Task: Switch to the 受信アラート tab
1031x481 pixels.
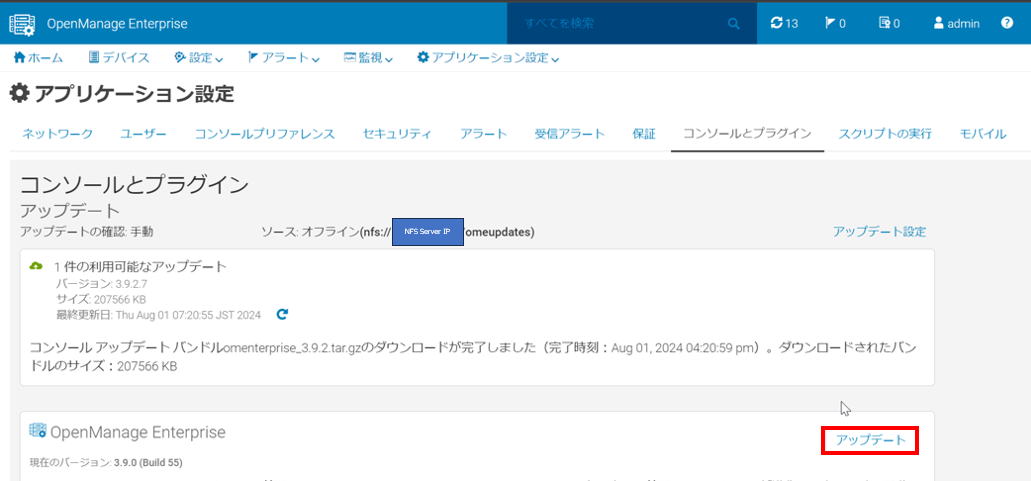Action: [x=570, y=134]
